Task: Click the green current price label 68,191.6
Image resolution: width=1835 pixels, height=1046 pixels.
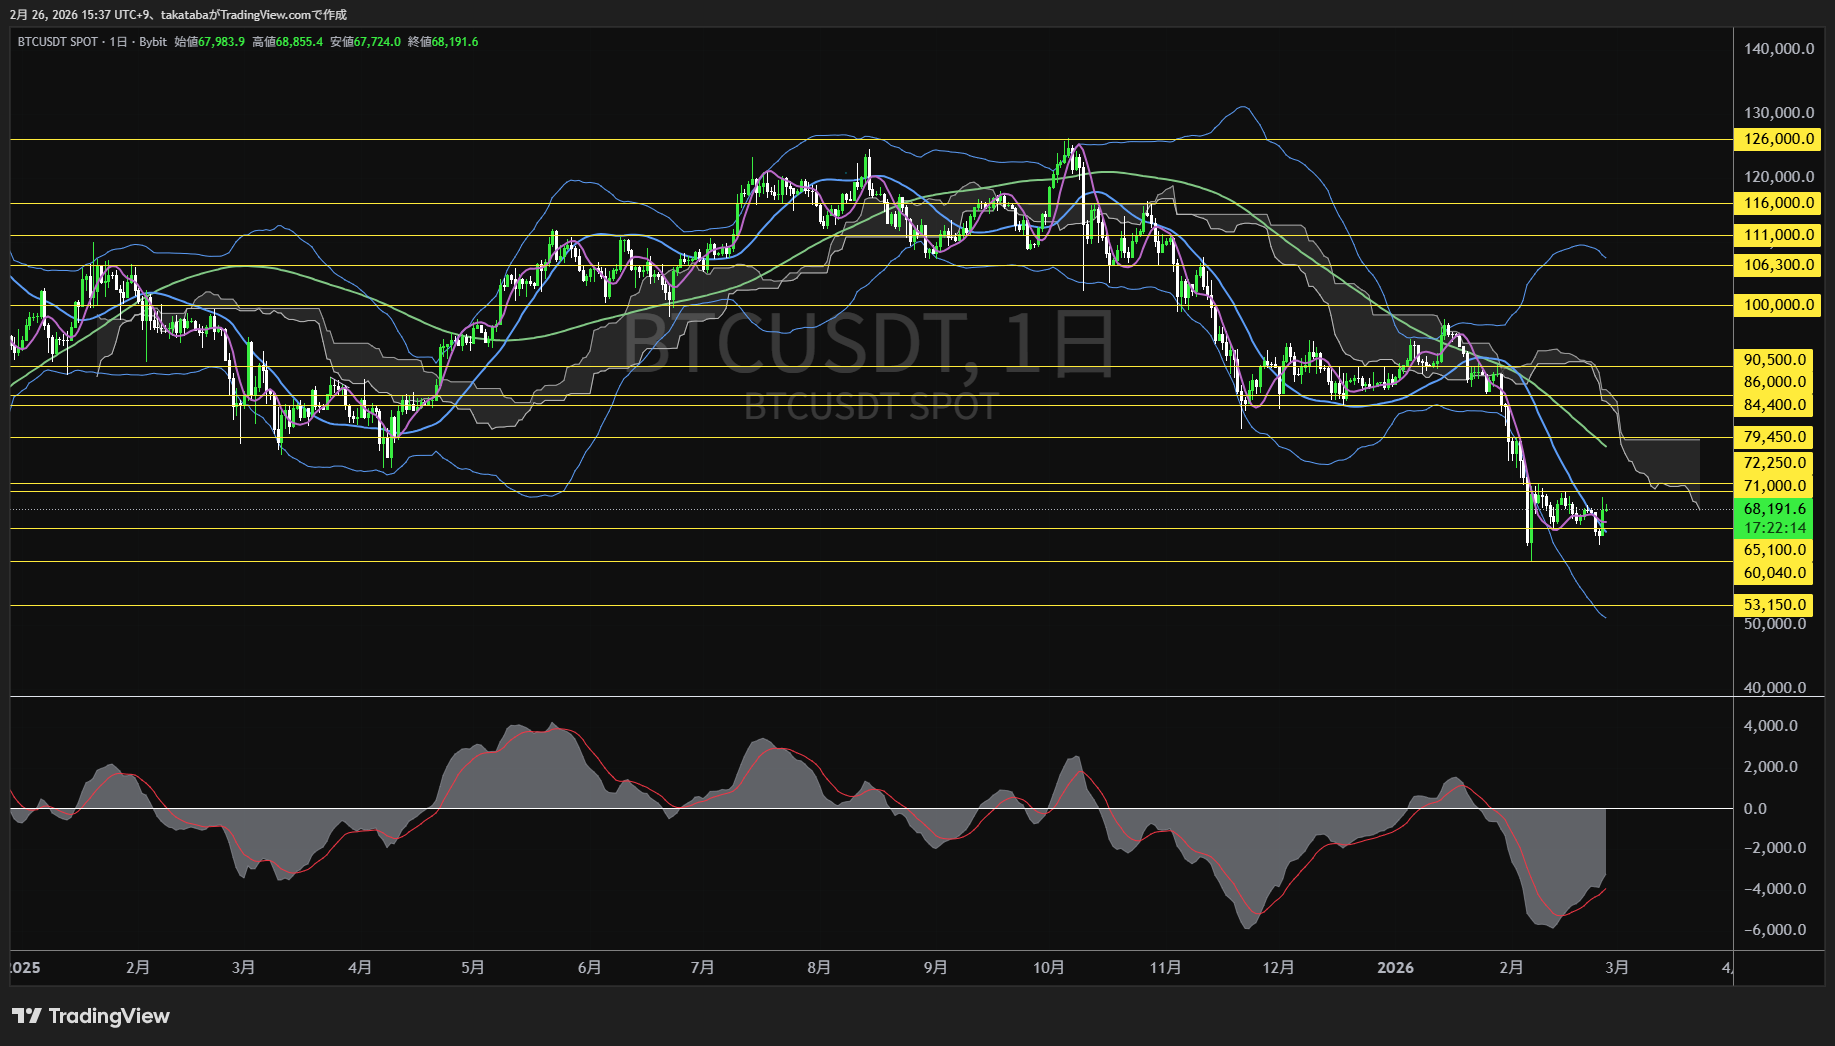Action: [1775, 509]
